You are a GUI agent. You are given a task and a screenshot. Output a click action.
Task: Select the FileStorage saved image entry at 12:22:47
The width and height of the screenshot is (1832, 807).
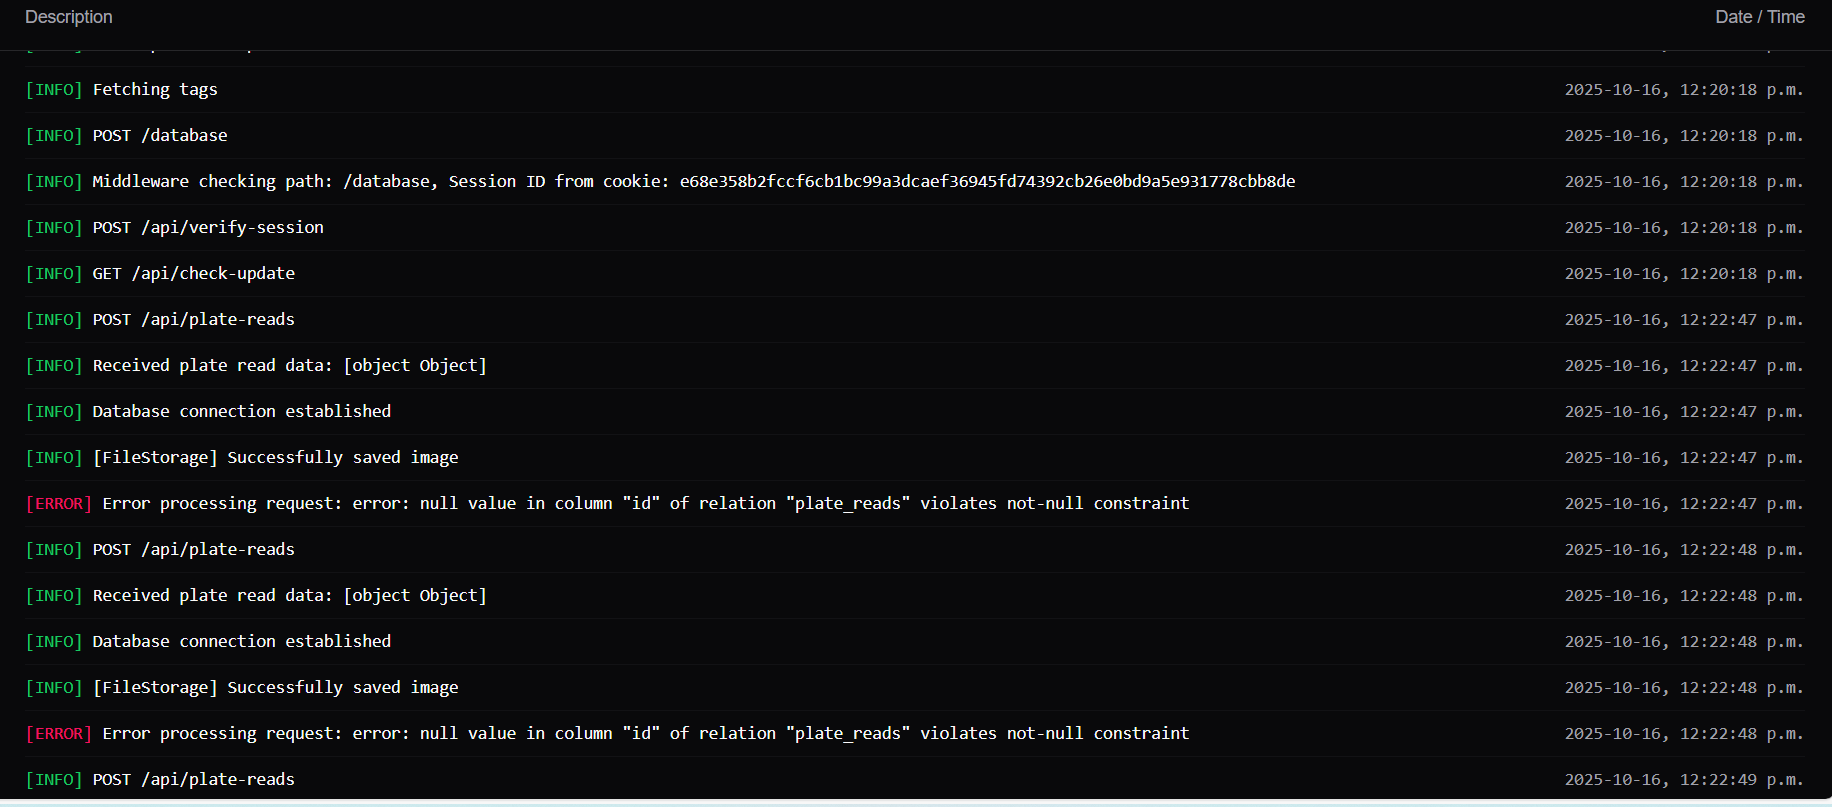click(x=275, y=458)
